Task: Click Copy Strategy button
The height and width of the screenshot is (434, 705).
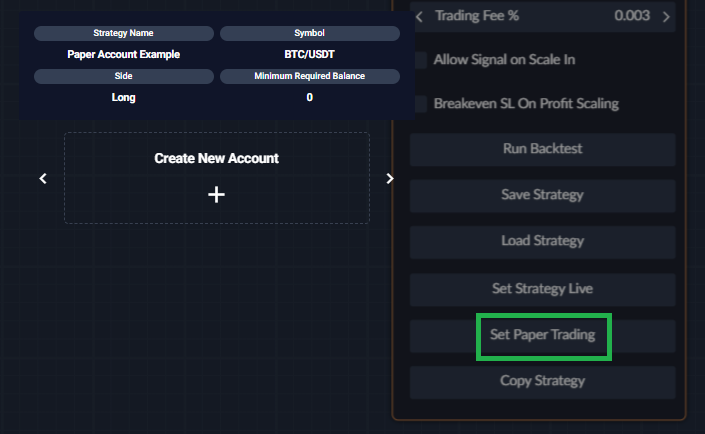Action: (x=542, y=382)
